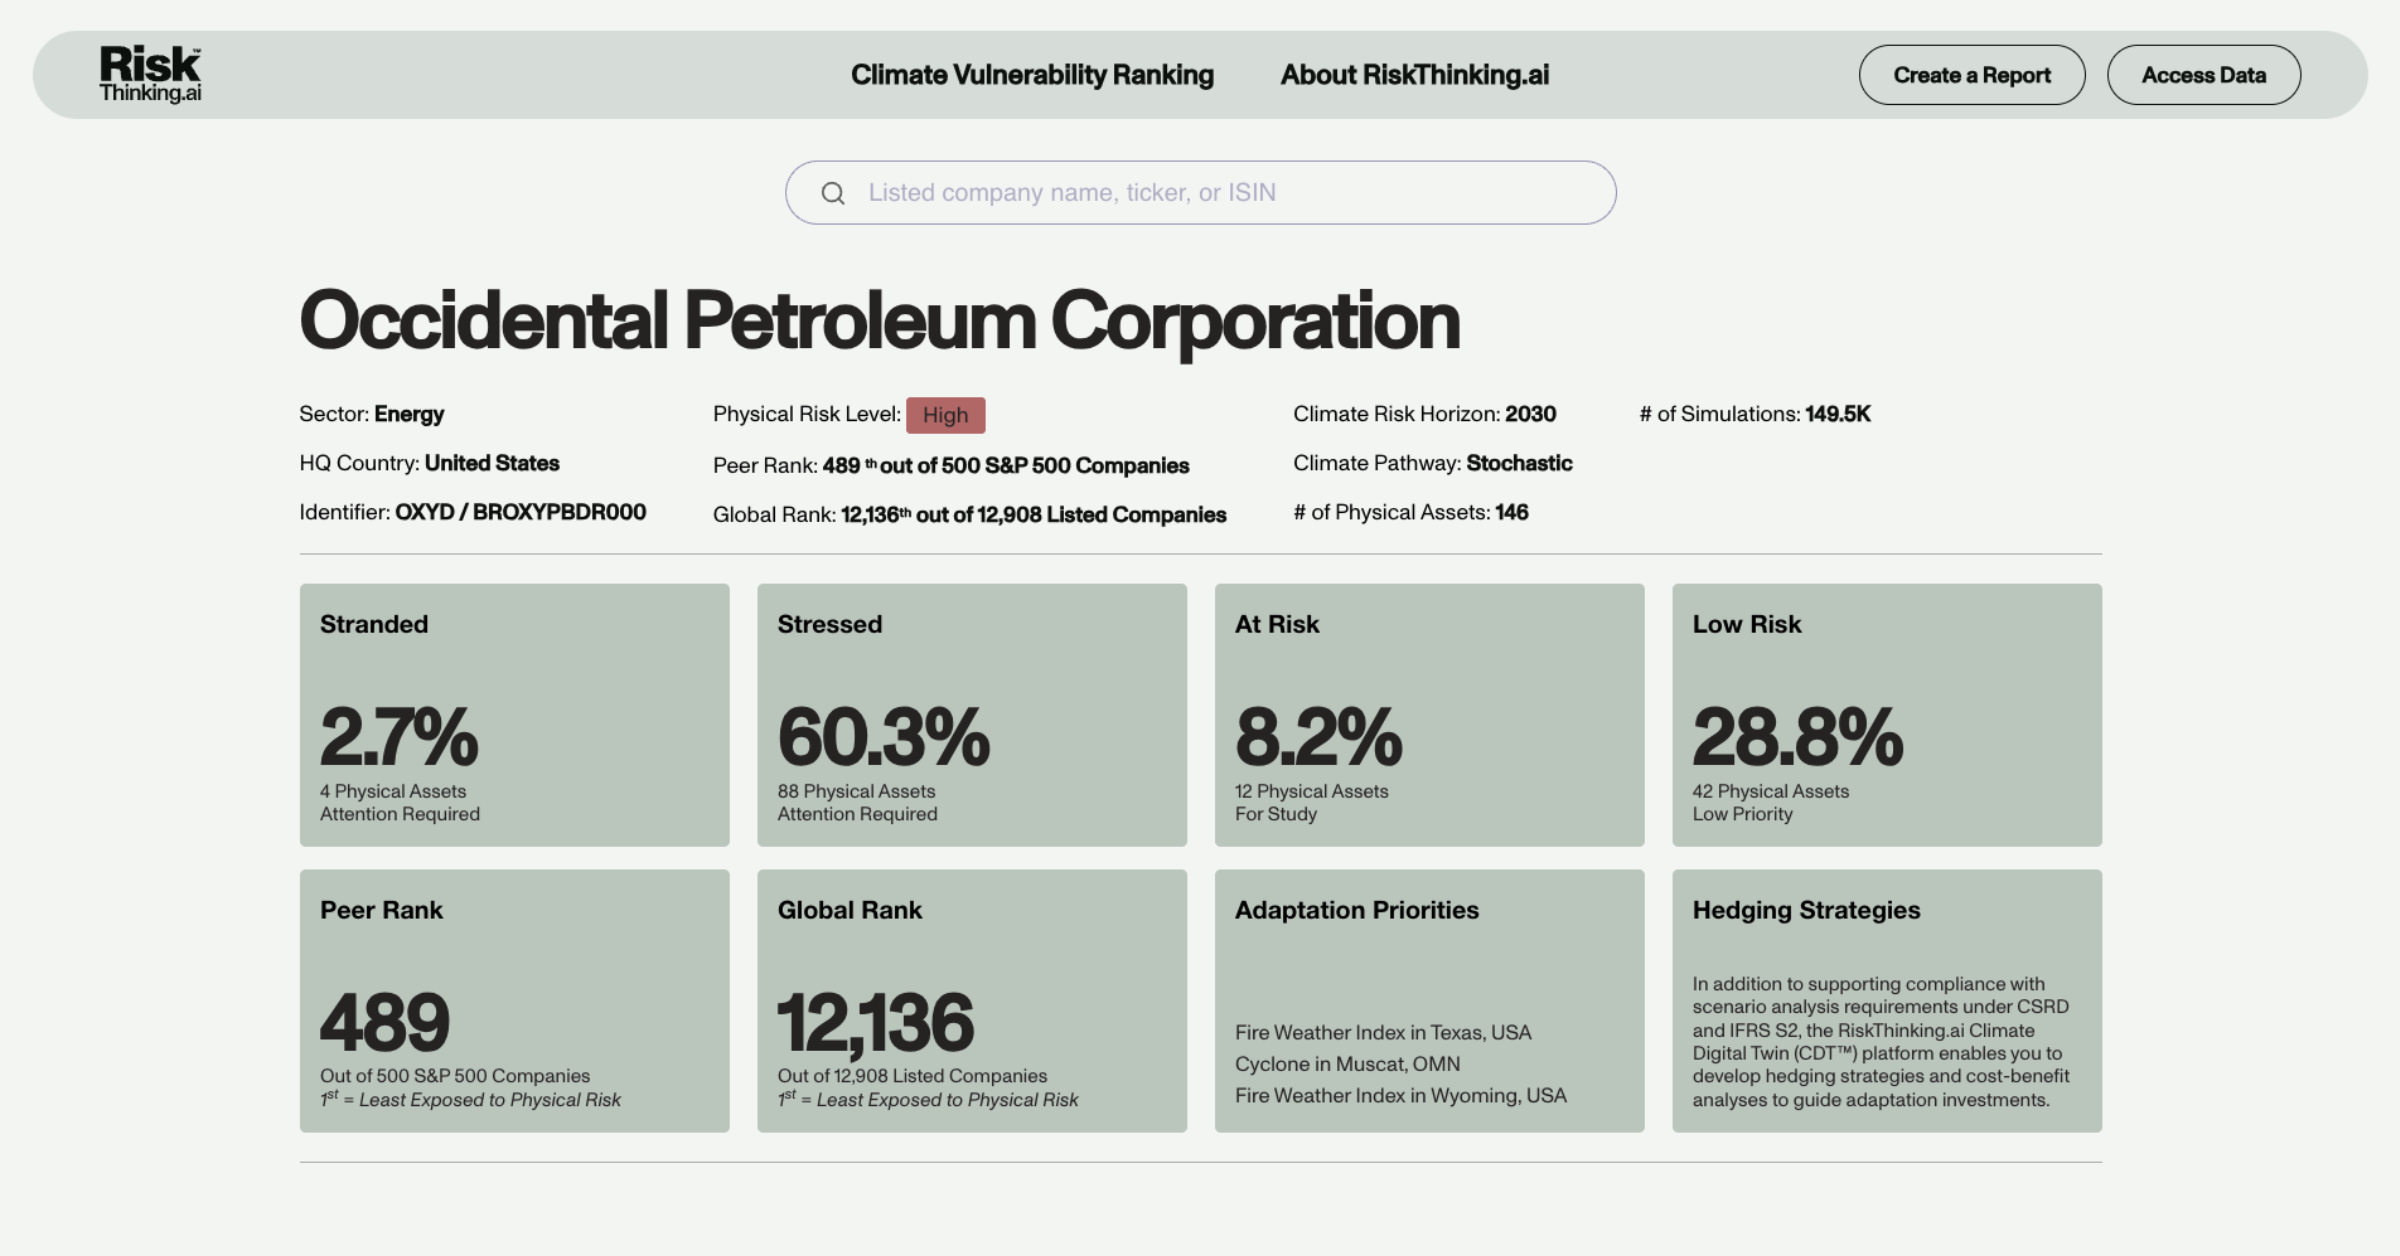Open About RiskThinking.ai menu item
Viewport: 2400px width, 1256px height.
(x=1415, y=75)
